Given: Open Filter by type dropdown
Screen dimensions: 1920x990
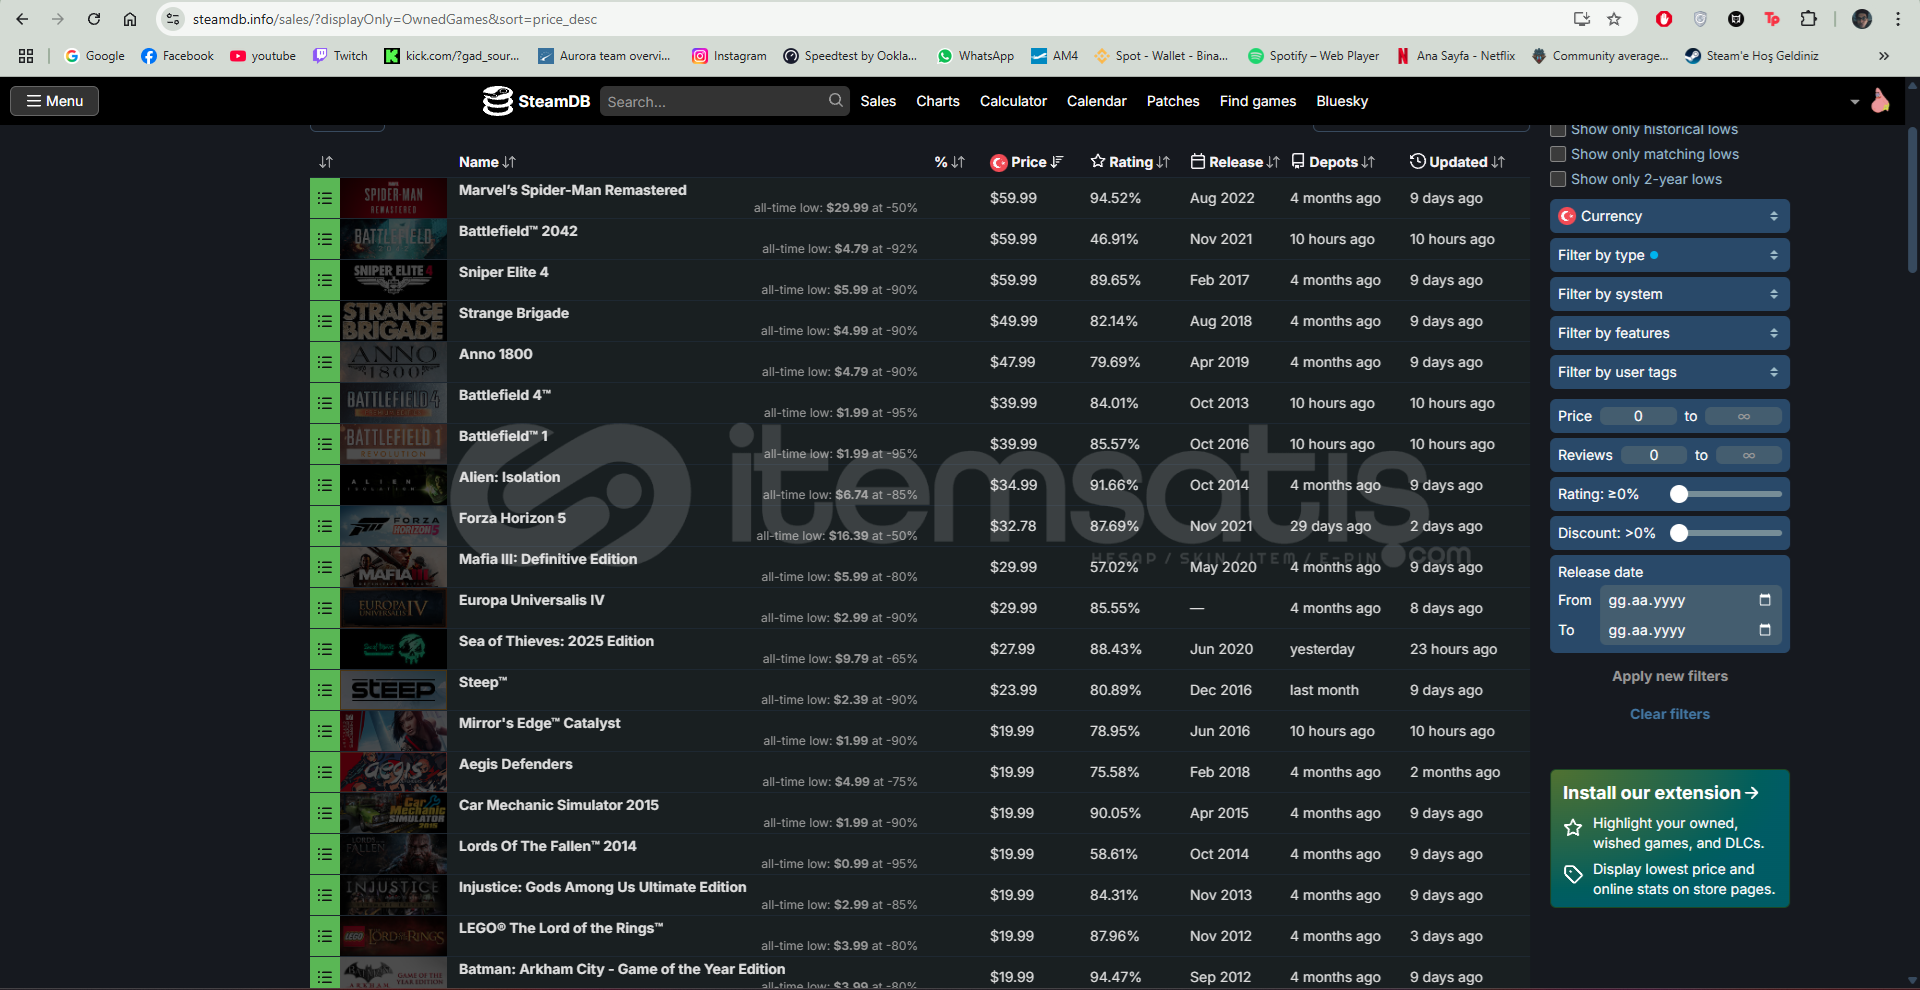Looking at the screenshot, I should (1669, 255).
